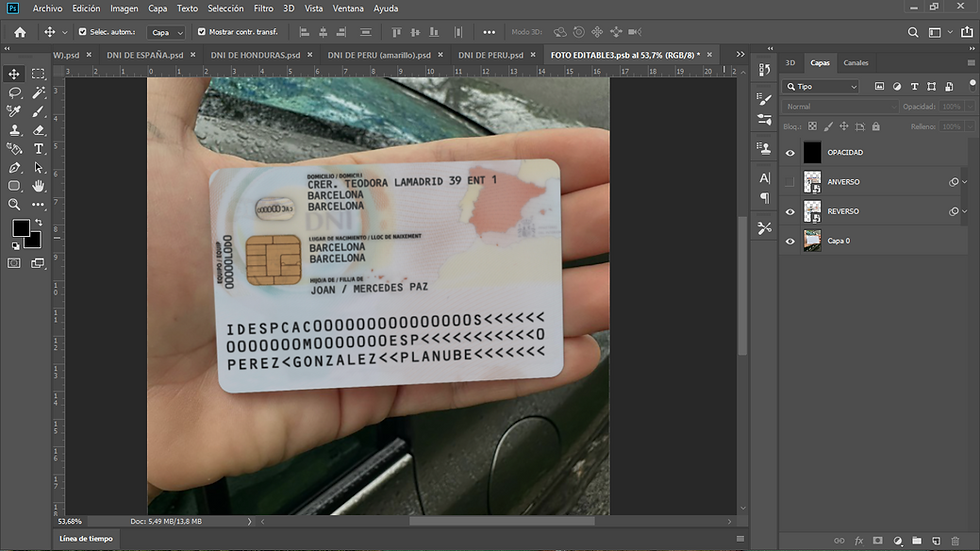The width and height of the screenshot is (980, 551).
Task: Open the Ventana menu
Action: pos(348,8)
